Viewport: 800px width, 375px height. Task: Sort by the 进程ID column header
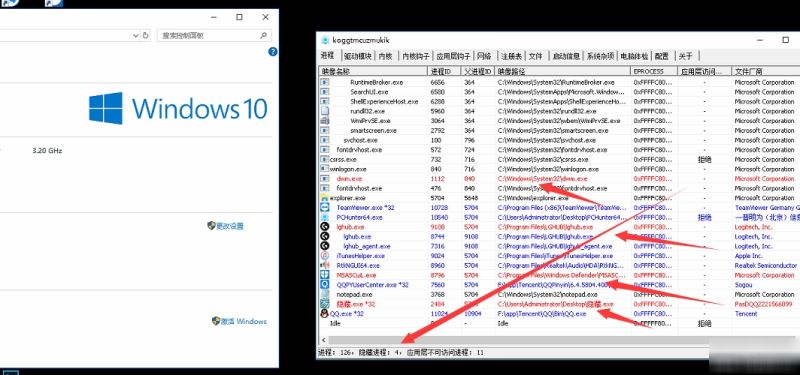tap(444, 71)
